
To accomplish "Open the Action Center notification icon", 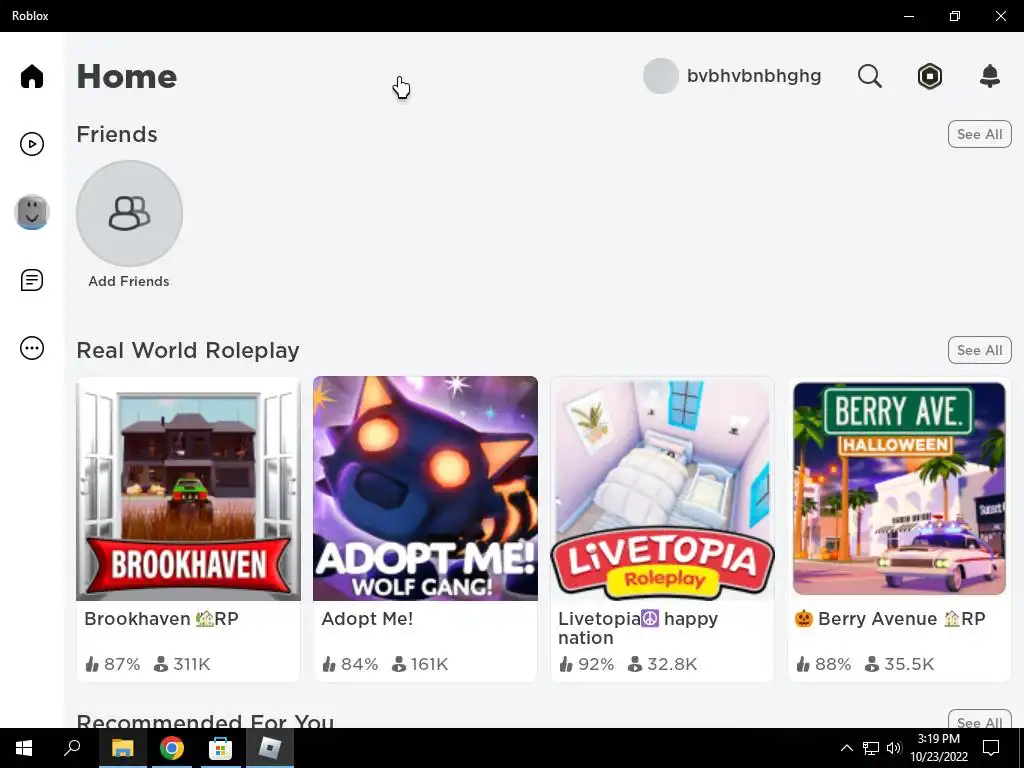I will point(991,748).
